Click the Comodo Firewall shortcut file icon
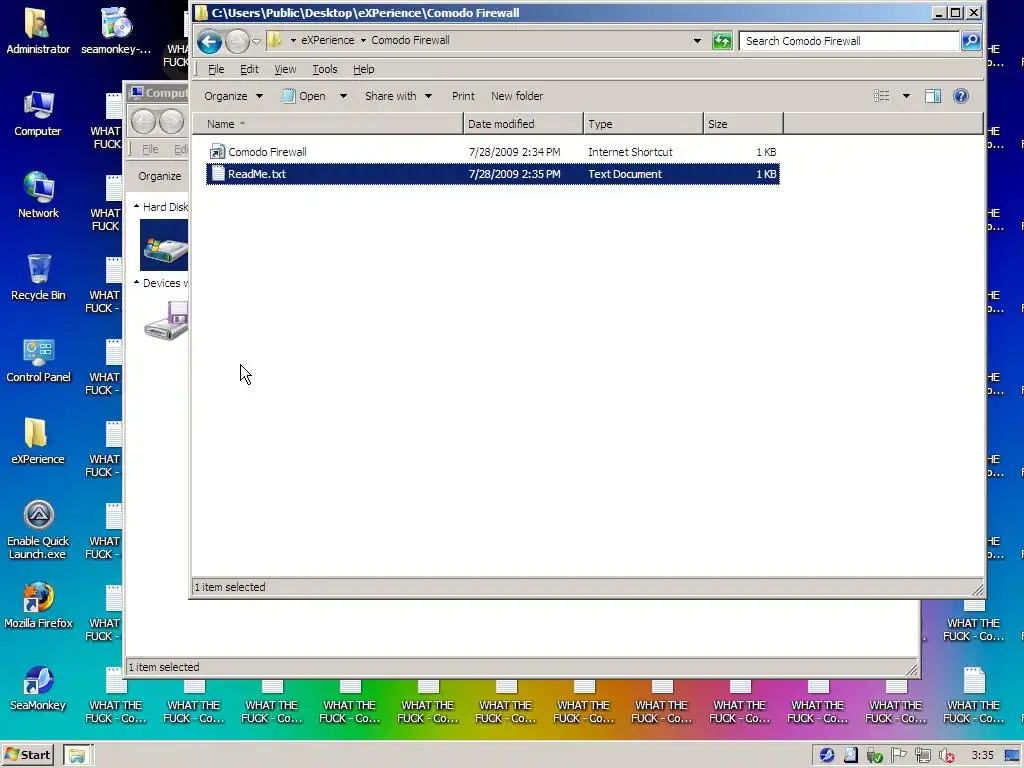This screenshot has height=768, width=1024. point(217,152)
